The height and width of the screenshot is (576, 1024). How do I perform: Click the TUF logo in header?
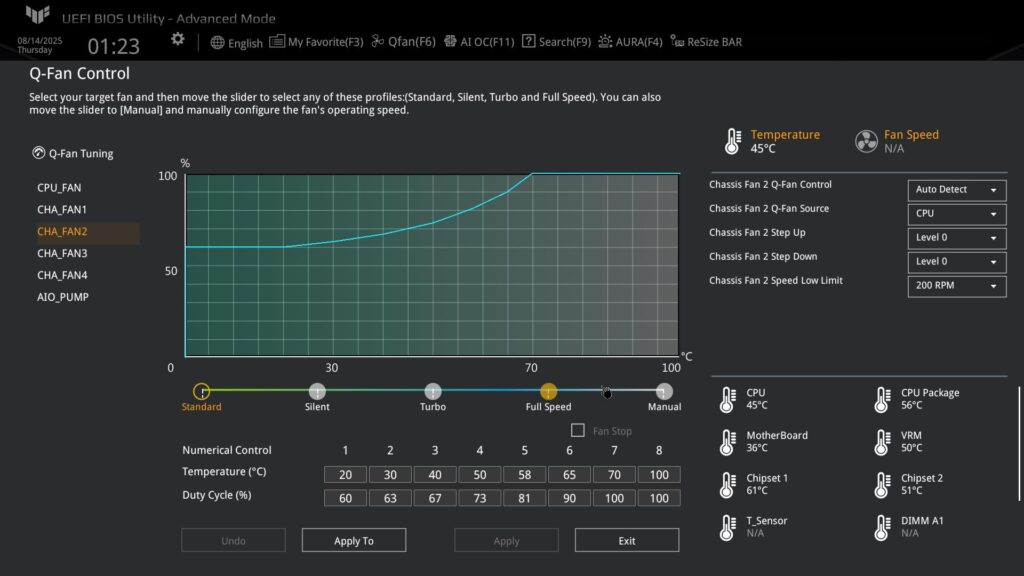[x=38, y=14]
